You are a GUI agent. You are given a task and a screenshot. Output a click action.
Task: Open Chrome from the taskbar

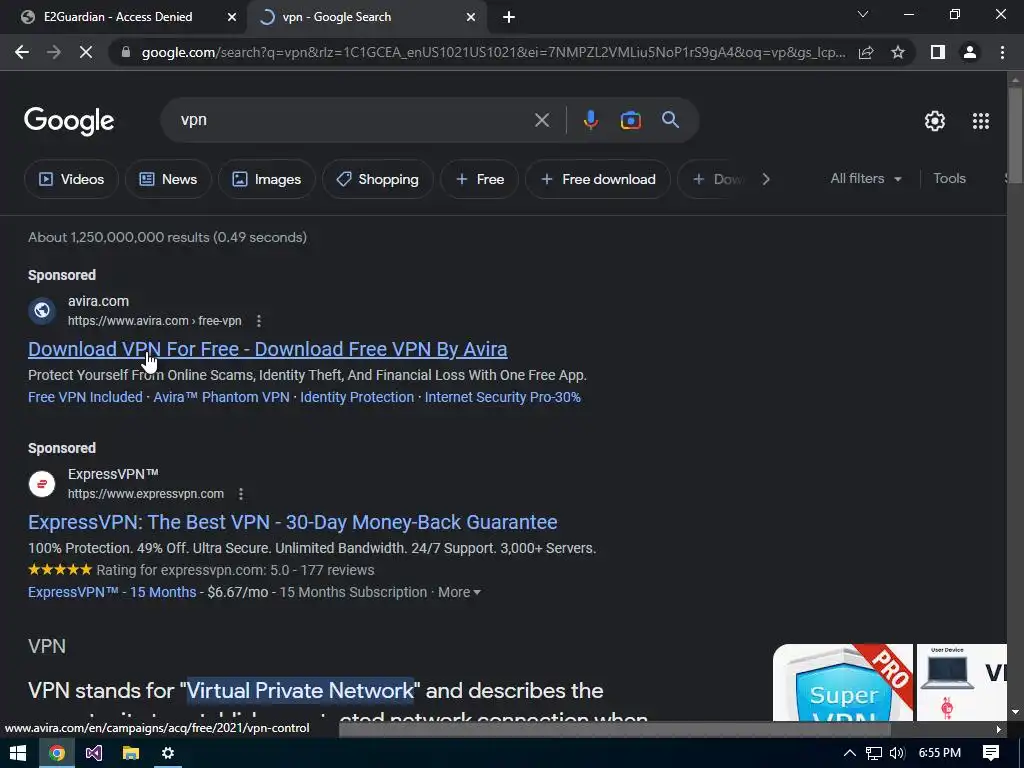57,753
